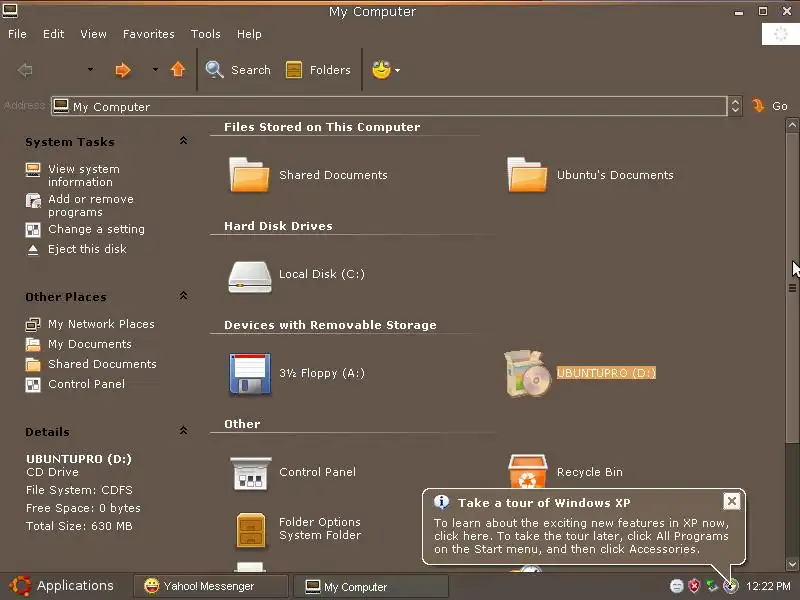Open the Shared Documents folder icon
The height and width of the screenshot is (600, 800).
click(x=249, y=174)
